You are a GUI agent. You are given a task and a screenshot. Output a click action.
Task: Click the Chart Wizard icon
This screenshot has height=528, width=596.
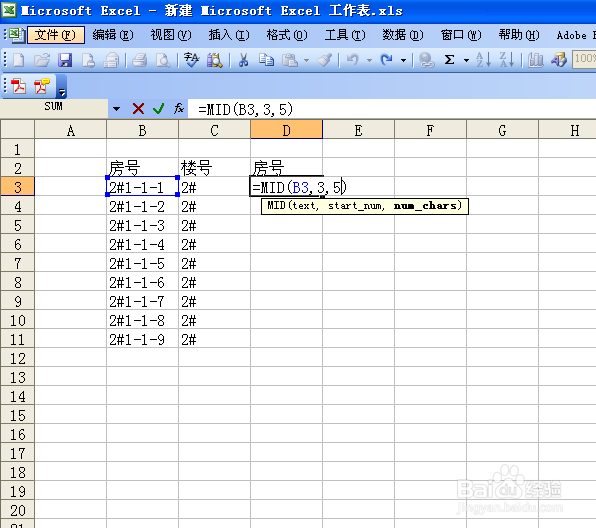(535, 60)
